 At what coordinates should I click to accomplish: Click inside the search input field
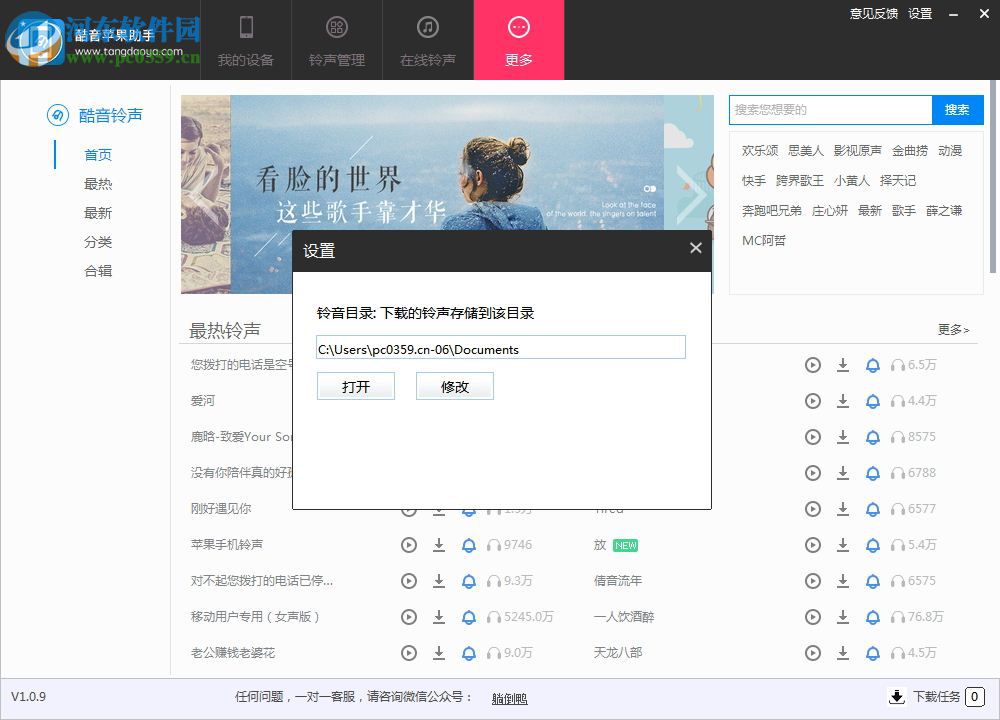coord(830,110)
